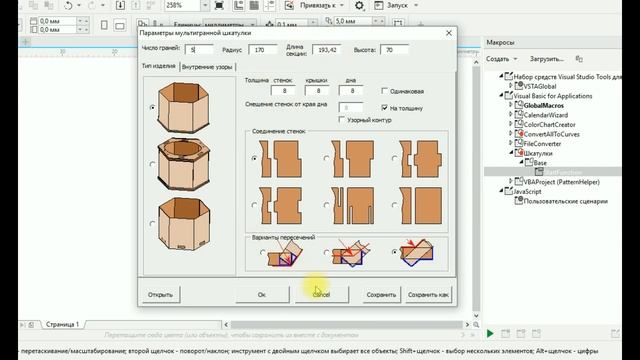The height and width of the screenshot is (360, 640).
Task: Click the Сохранить как button
Action: (428, 295)
